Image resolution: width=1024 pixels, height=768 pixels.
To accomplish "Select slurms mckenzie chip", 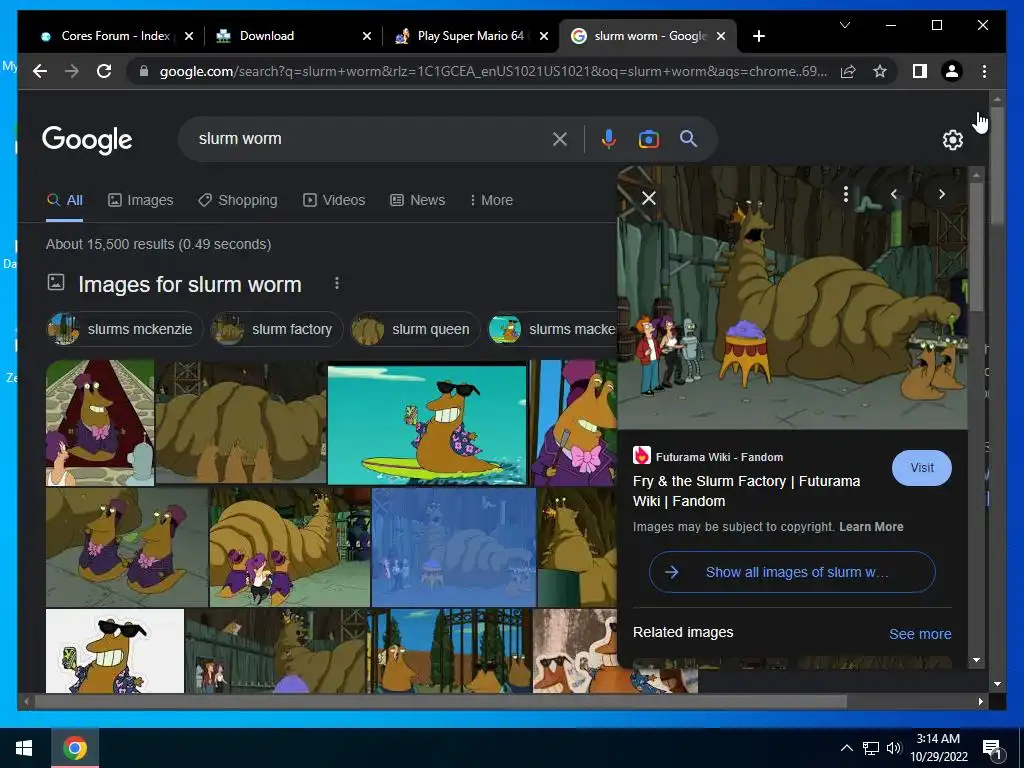I will tap(125, 329).
